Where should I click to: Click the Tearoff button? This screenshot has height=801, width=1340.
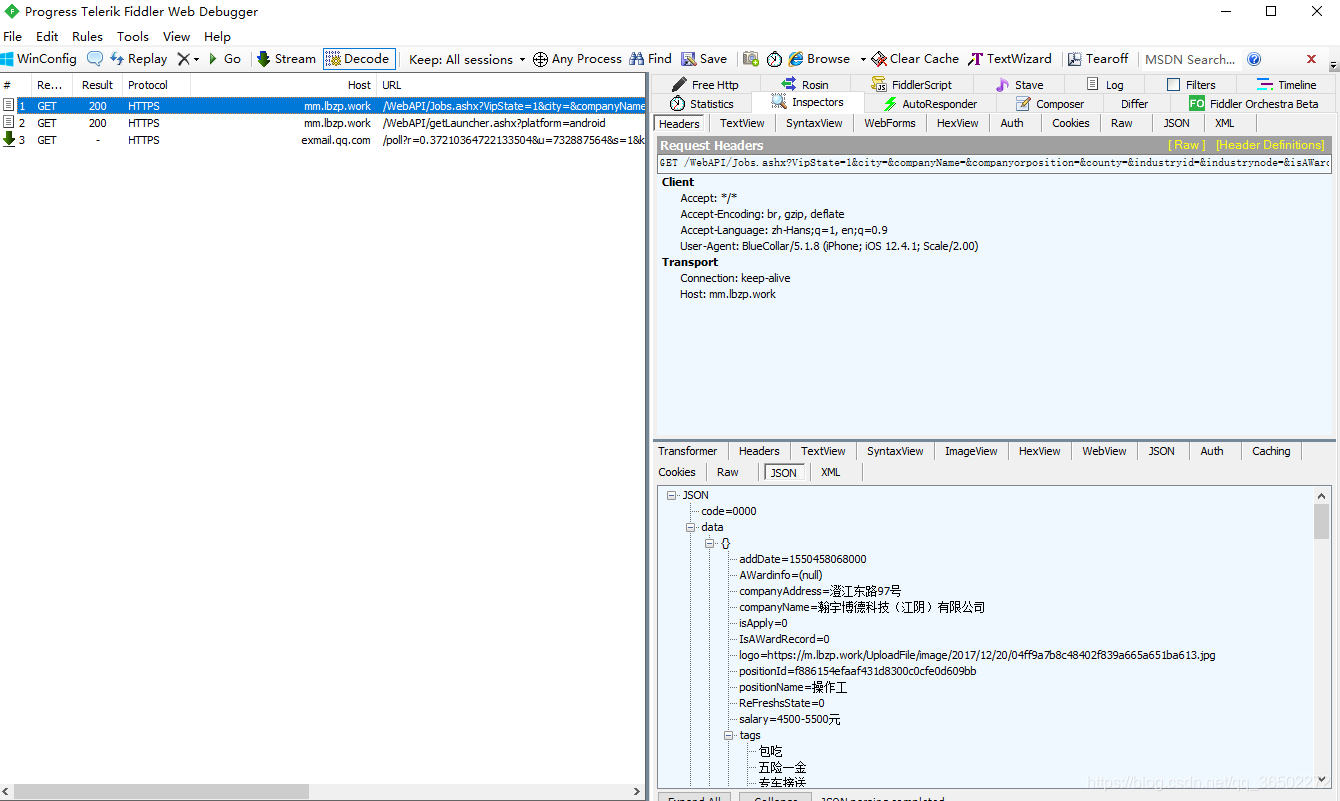(1098, 59)
